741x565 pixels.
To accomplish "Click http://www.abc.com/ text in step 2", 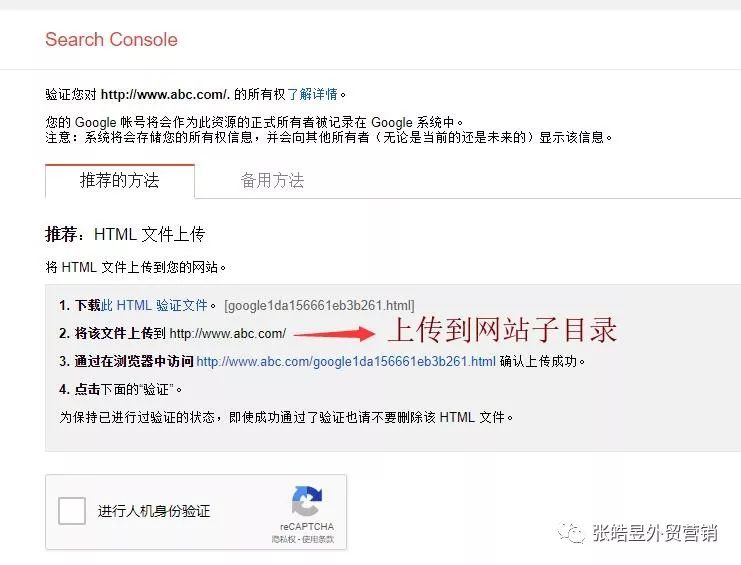I will 228,334.
